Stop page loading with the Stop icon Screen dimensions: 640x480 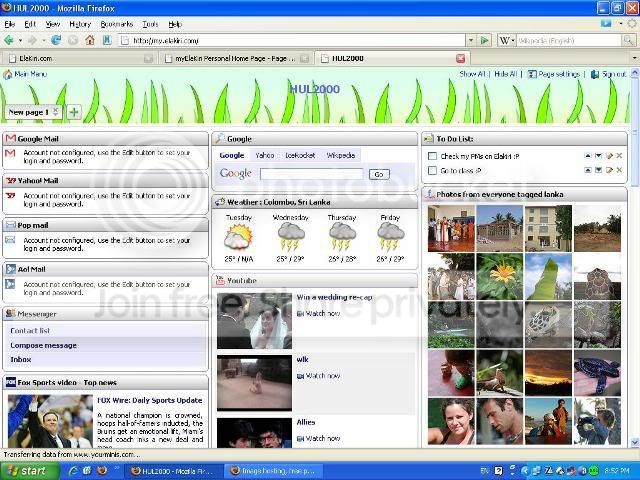tap(73, 40)
